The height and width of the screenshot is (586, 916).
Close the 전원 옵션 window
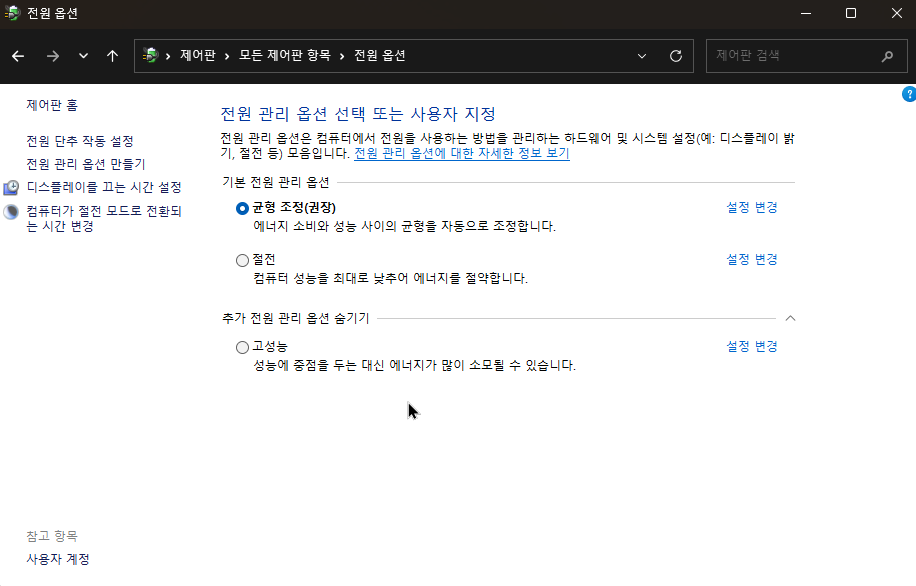(x=896, y=13)
